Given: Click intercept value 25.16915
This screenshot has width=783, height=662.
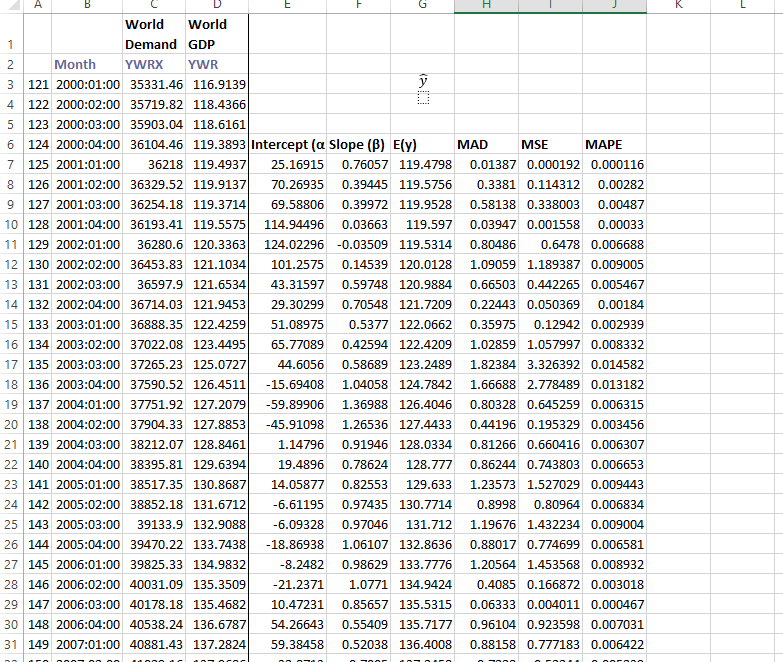Looking at the screenshot, I should (288, 164).
